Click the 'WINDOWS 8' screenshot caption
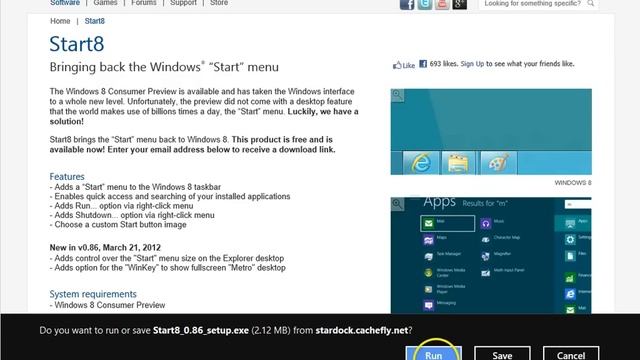 (x=573, y=183)
